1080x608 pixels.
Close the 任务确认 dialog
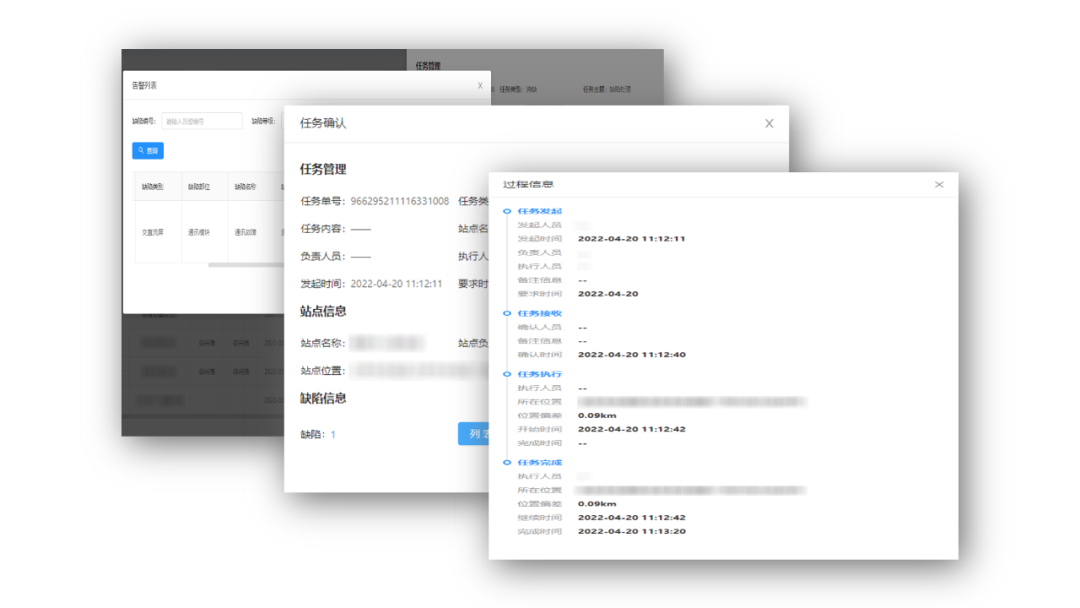click(x=769, y=123)
